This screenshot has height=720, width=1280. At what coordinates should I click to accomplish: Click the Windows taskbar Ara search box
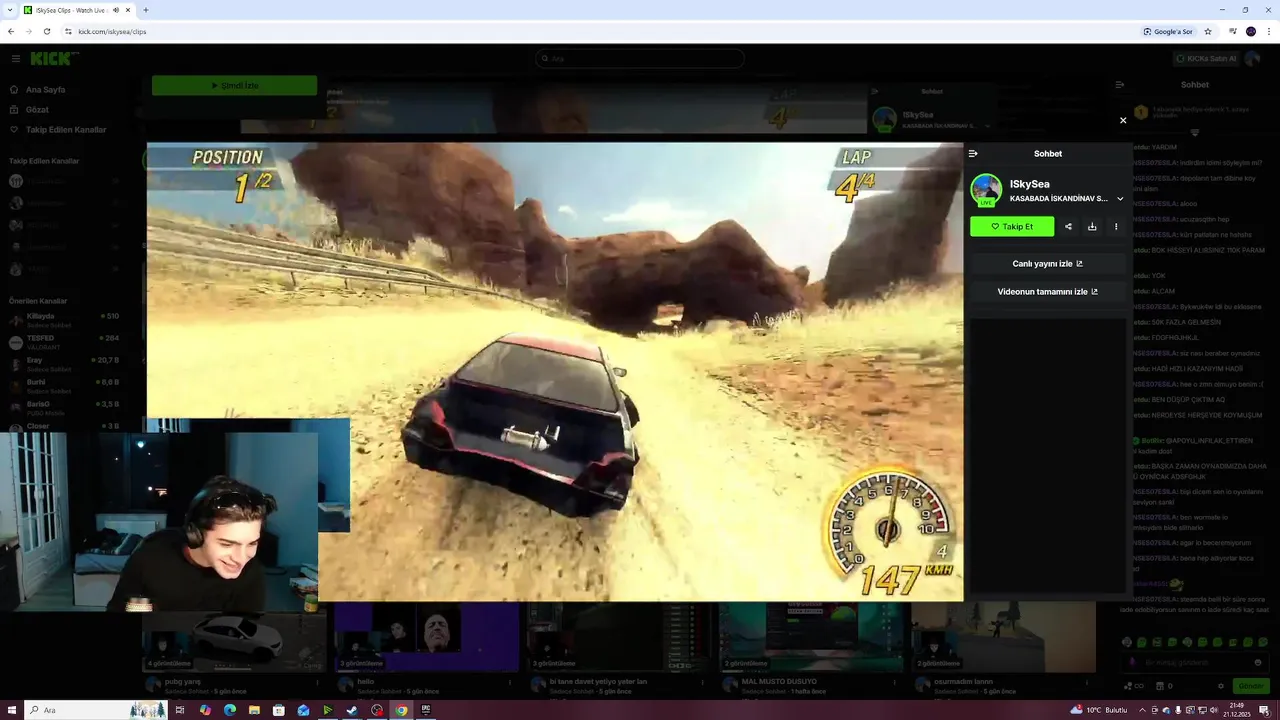point(95,710)
